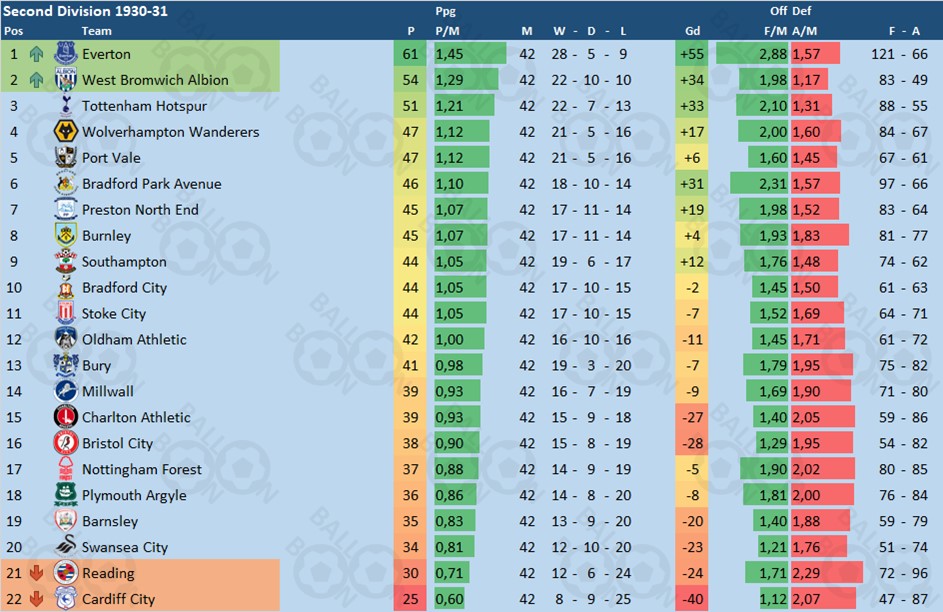Click the Team column header
943x612 pixels.
(x=96, y=31)
